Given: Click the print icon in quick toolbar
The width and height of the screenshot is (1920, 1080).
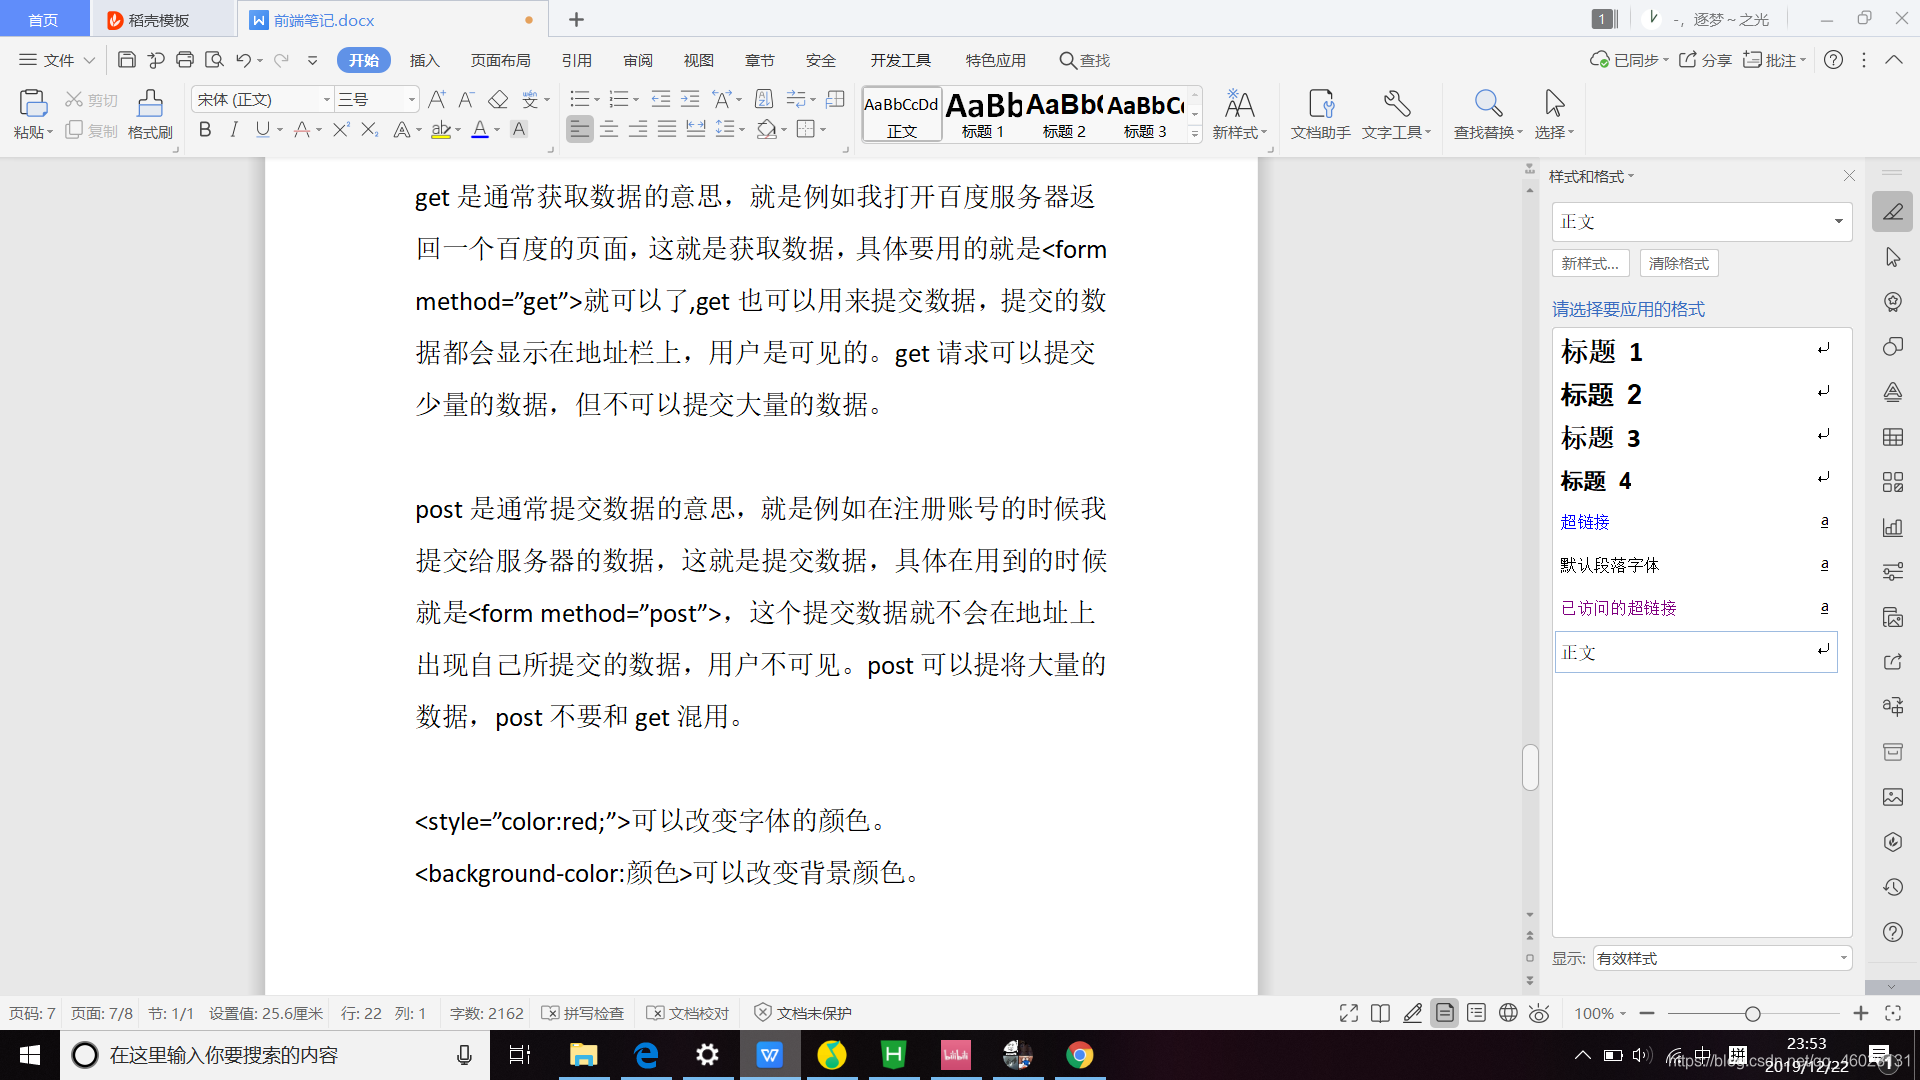Looking at the screenshot, I should tap(184, 60).
